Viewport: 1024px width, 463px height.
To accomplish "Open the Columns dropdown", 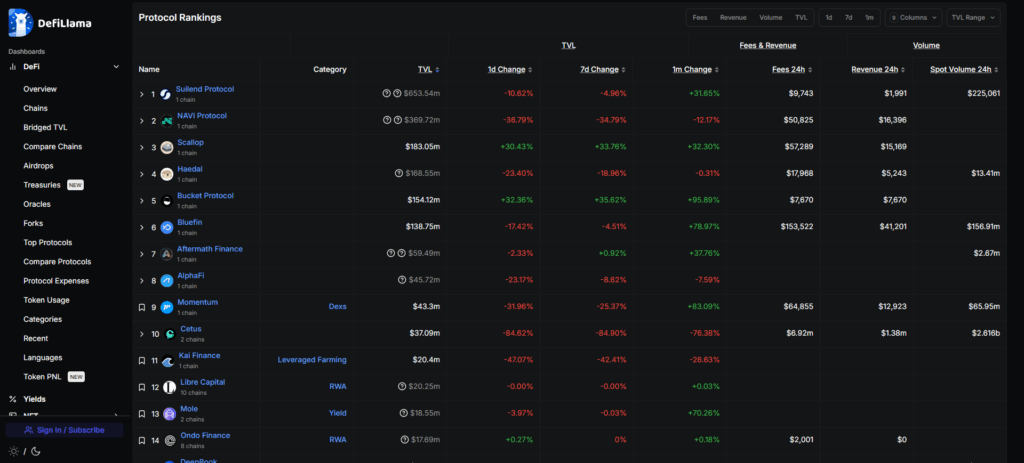I will pos(913,18).
